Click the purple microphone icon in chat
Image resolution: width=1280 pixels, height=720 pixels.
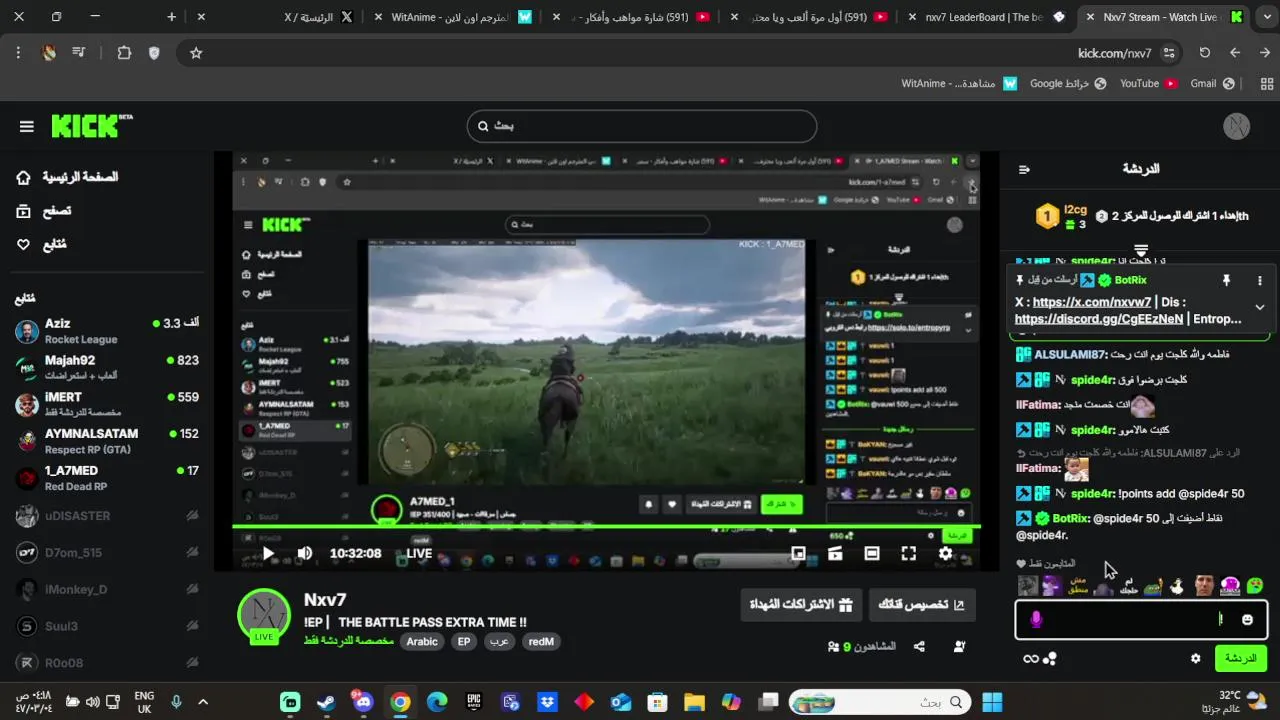click(1036, 620)
